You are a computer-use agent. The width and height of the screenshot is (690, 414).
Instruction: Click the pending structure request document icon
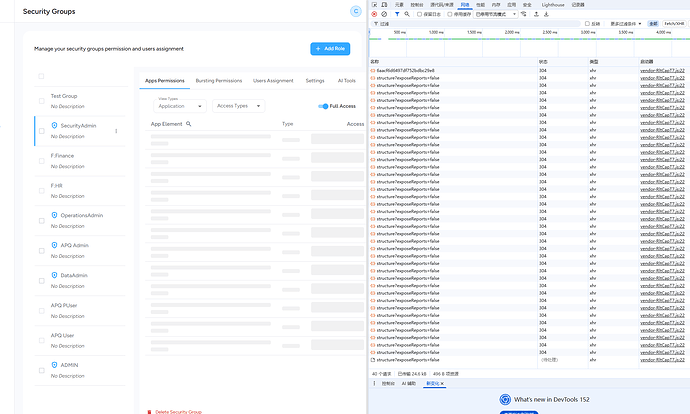(373, 360)
